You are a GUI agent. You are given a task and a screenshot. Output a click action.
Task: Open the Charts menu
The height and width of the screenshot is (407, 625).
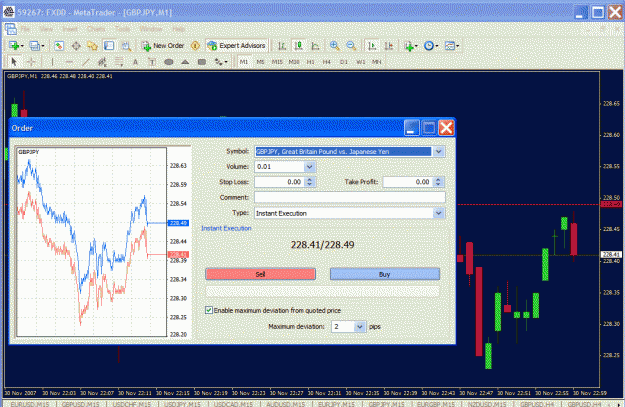96,29
